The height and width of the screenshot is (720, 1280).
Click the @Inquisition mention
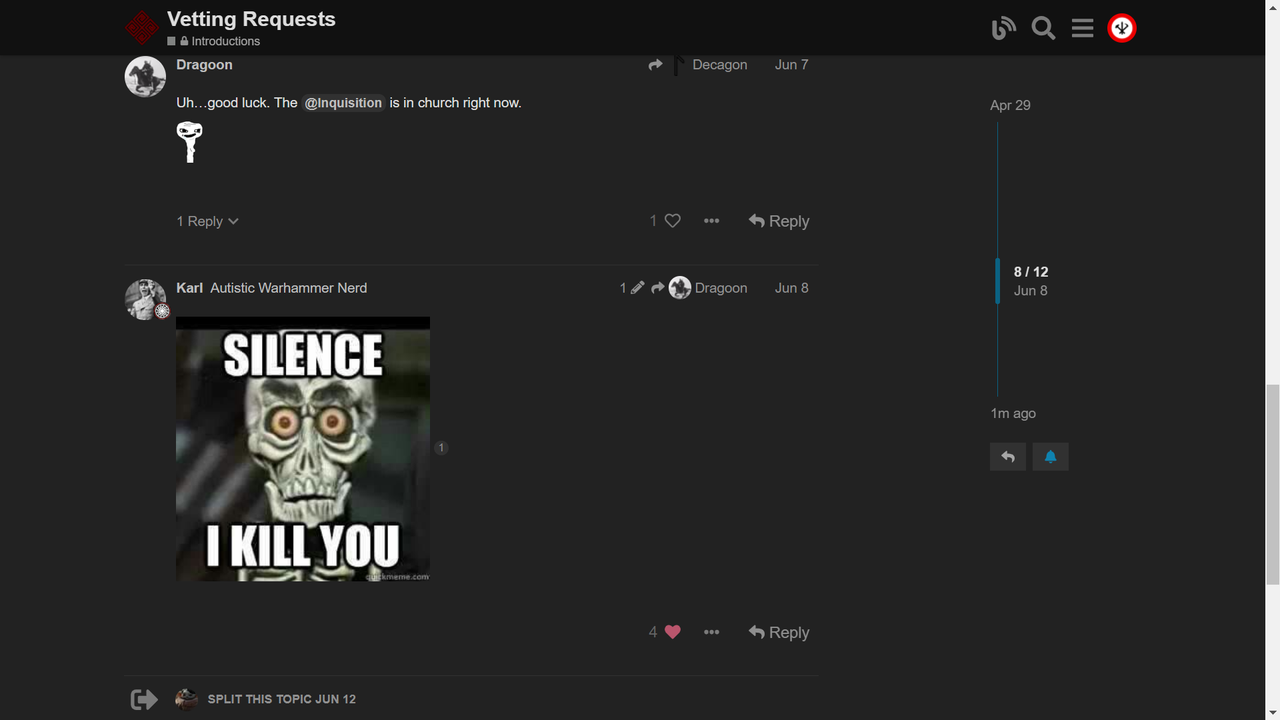(x=344, y=103)
